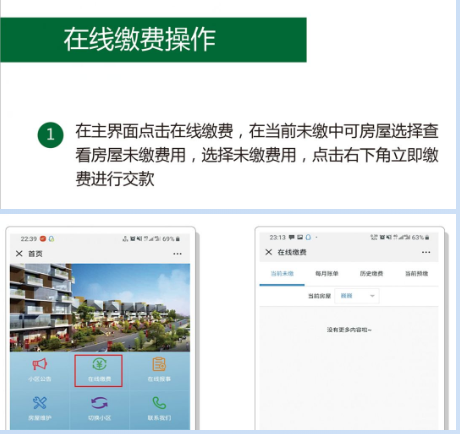The height and width of the screenshot is (434, 460).
Task: Click the dropdown arrow in house selector
Action: [x=372, y=296]
